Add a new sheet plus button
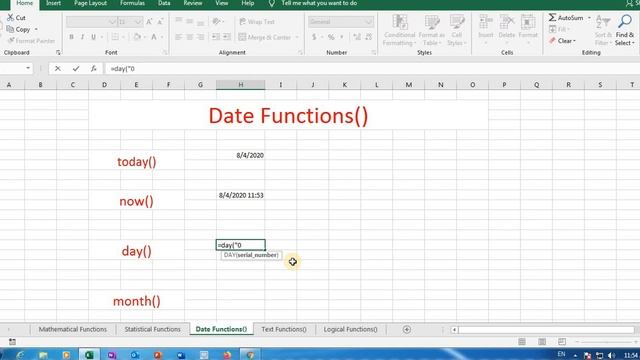The width and height of the screenshot is (640, 360). [x=407, y=329]
